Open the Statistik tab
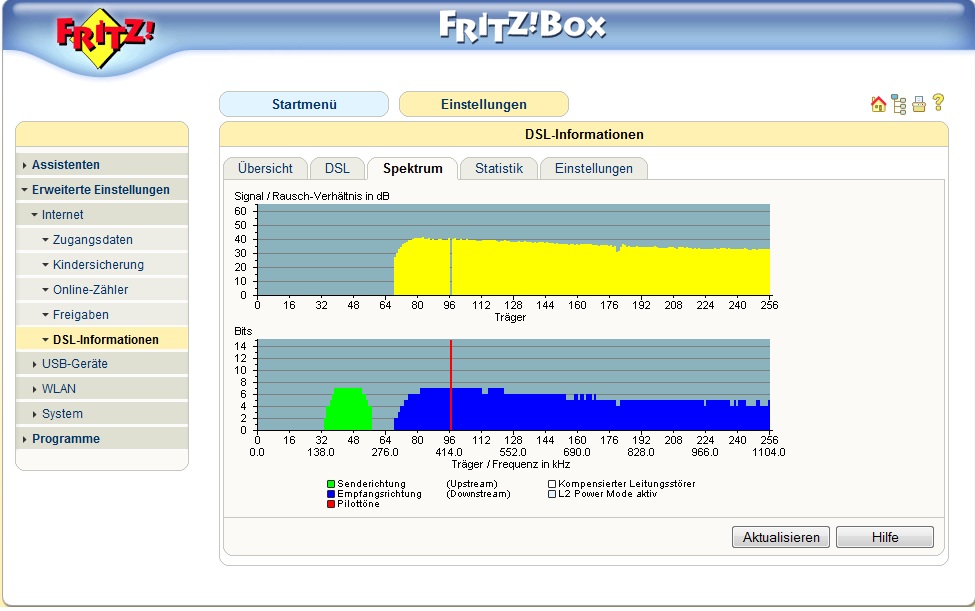Image resolution: width=975 pixels, height=611 pixels. [499, 168]
